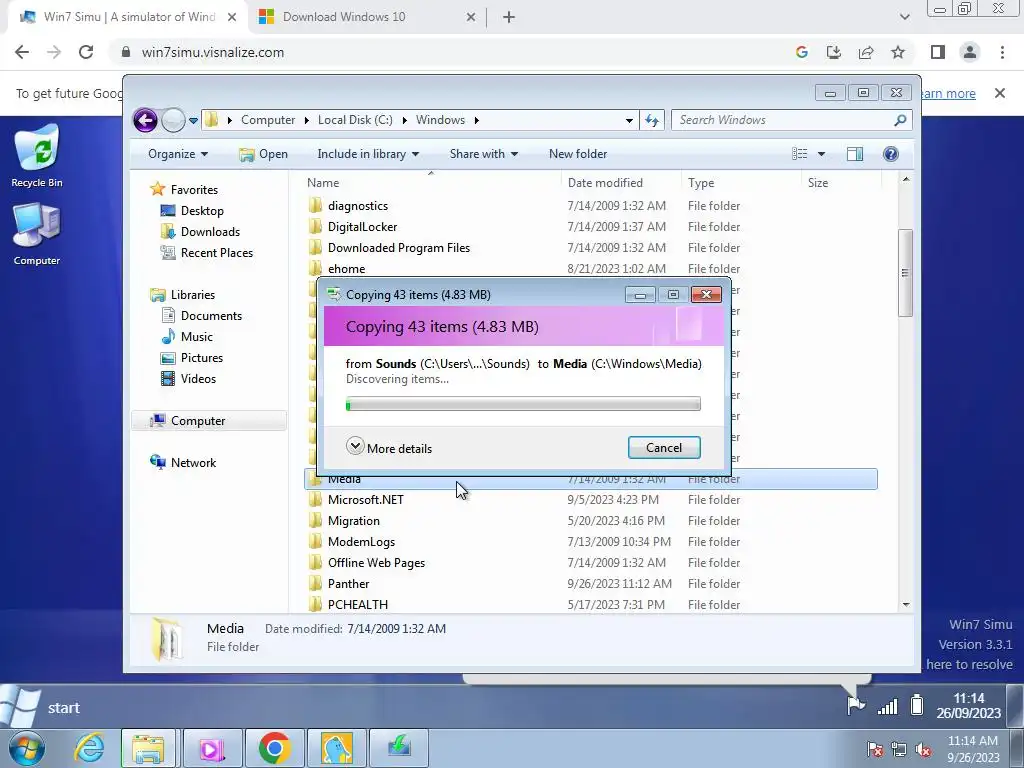The width and height of the screenshot is (1024, 768).
Task: Click the change view icon
Action: click(799, 154)
